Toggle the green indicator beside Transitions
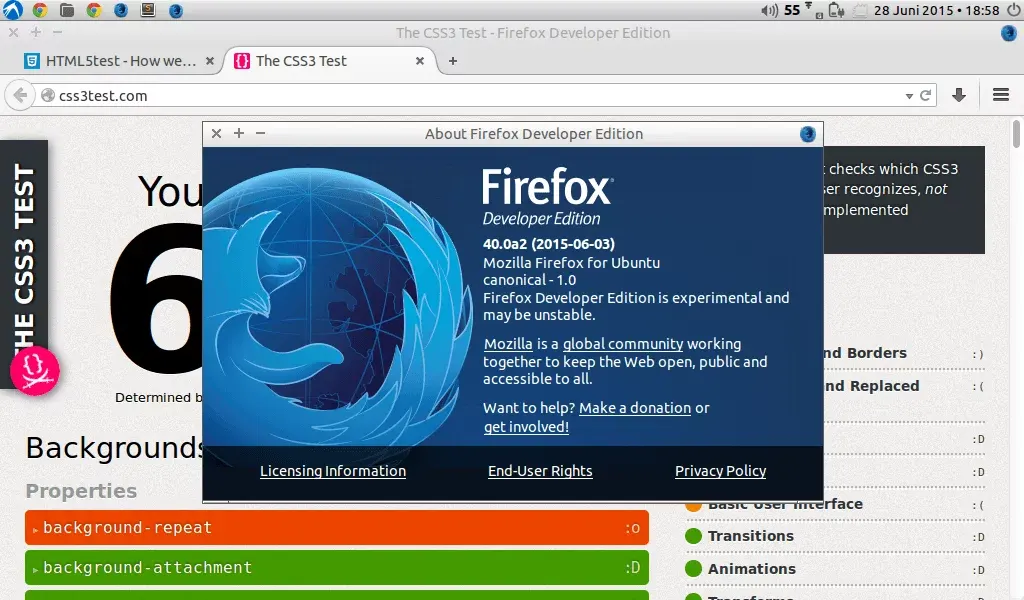The image size is (1024, 600). coord(693,536)
